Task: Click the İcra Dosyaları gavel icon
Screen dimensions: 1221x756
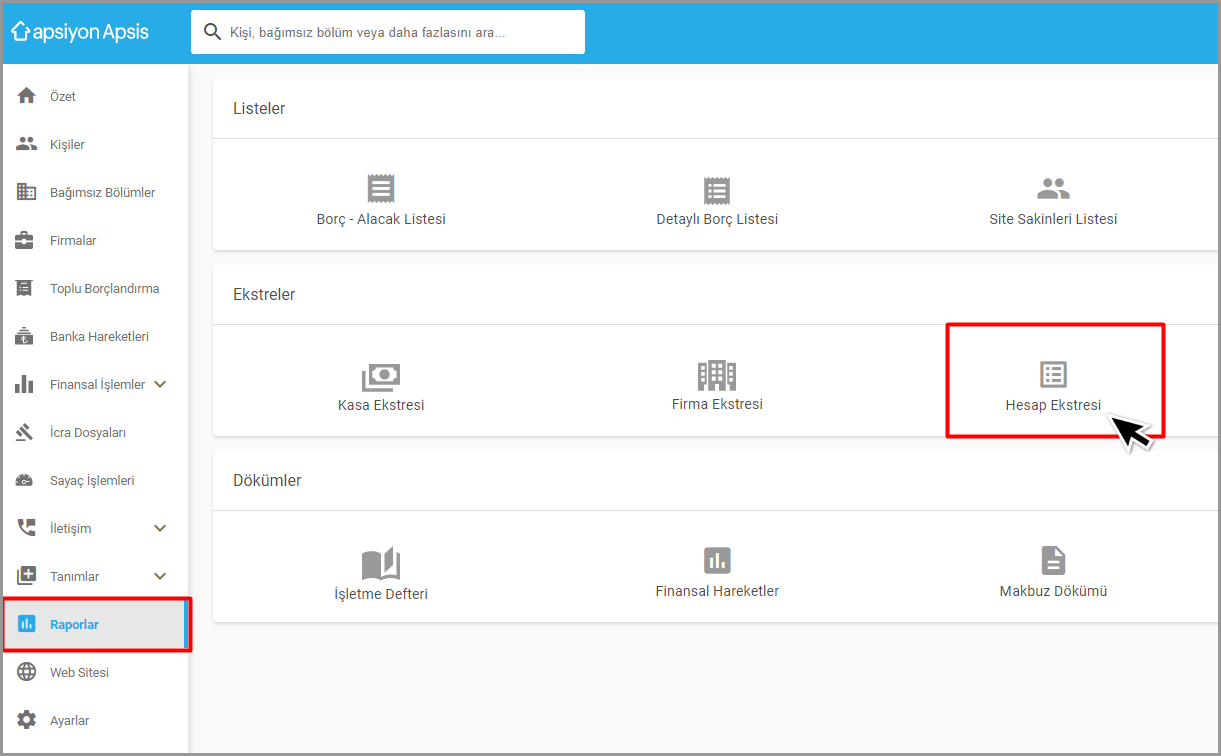Action: point(26,432)
